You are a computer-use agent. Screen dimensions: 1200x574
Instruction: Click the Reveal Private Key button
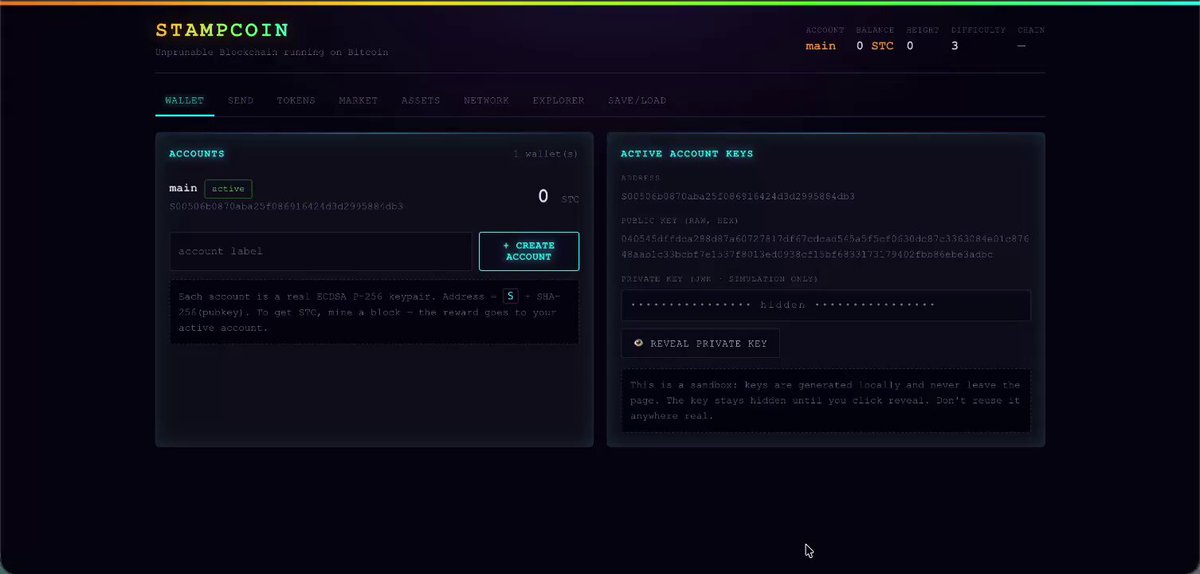pyautogui.click(x=700, y=343)
